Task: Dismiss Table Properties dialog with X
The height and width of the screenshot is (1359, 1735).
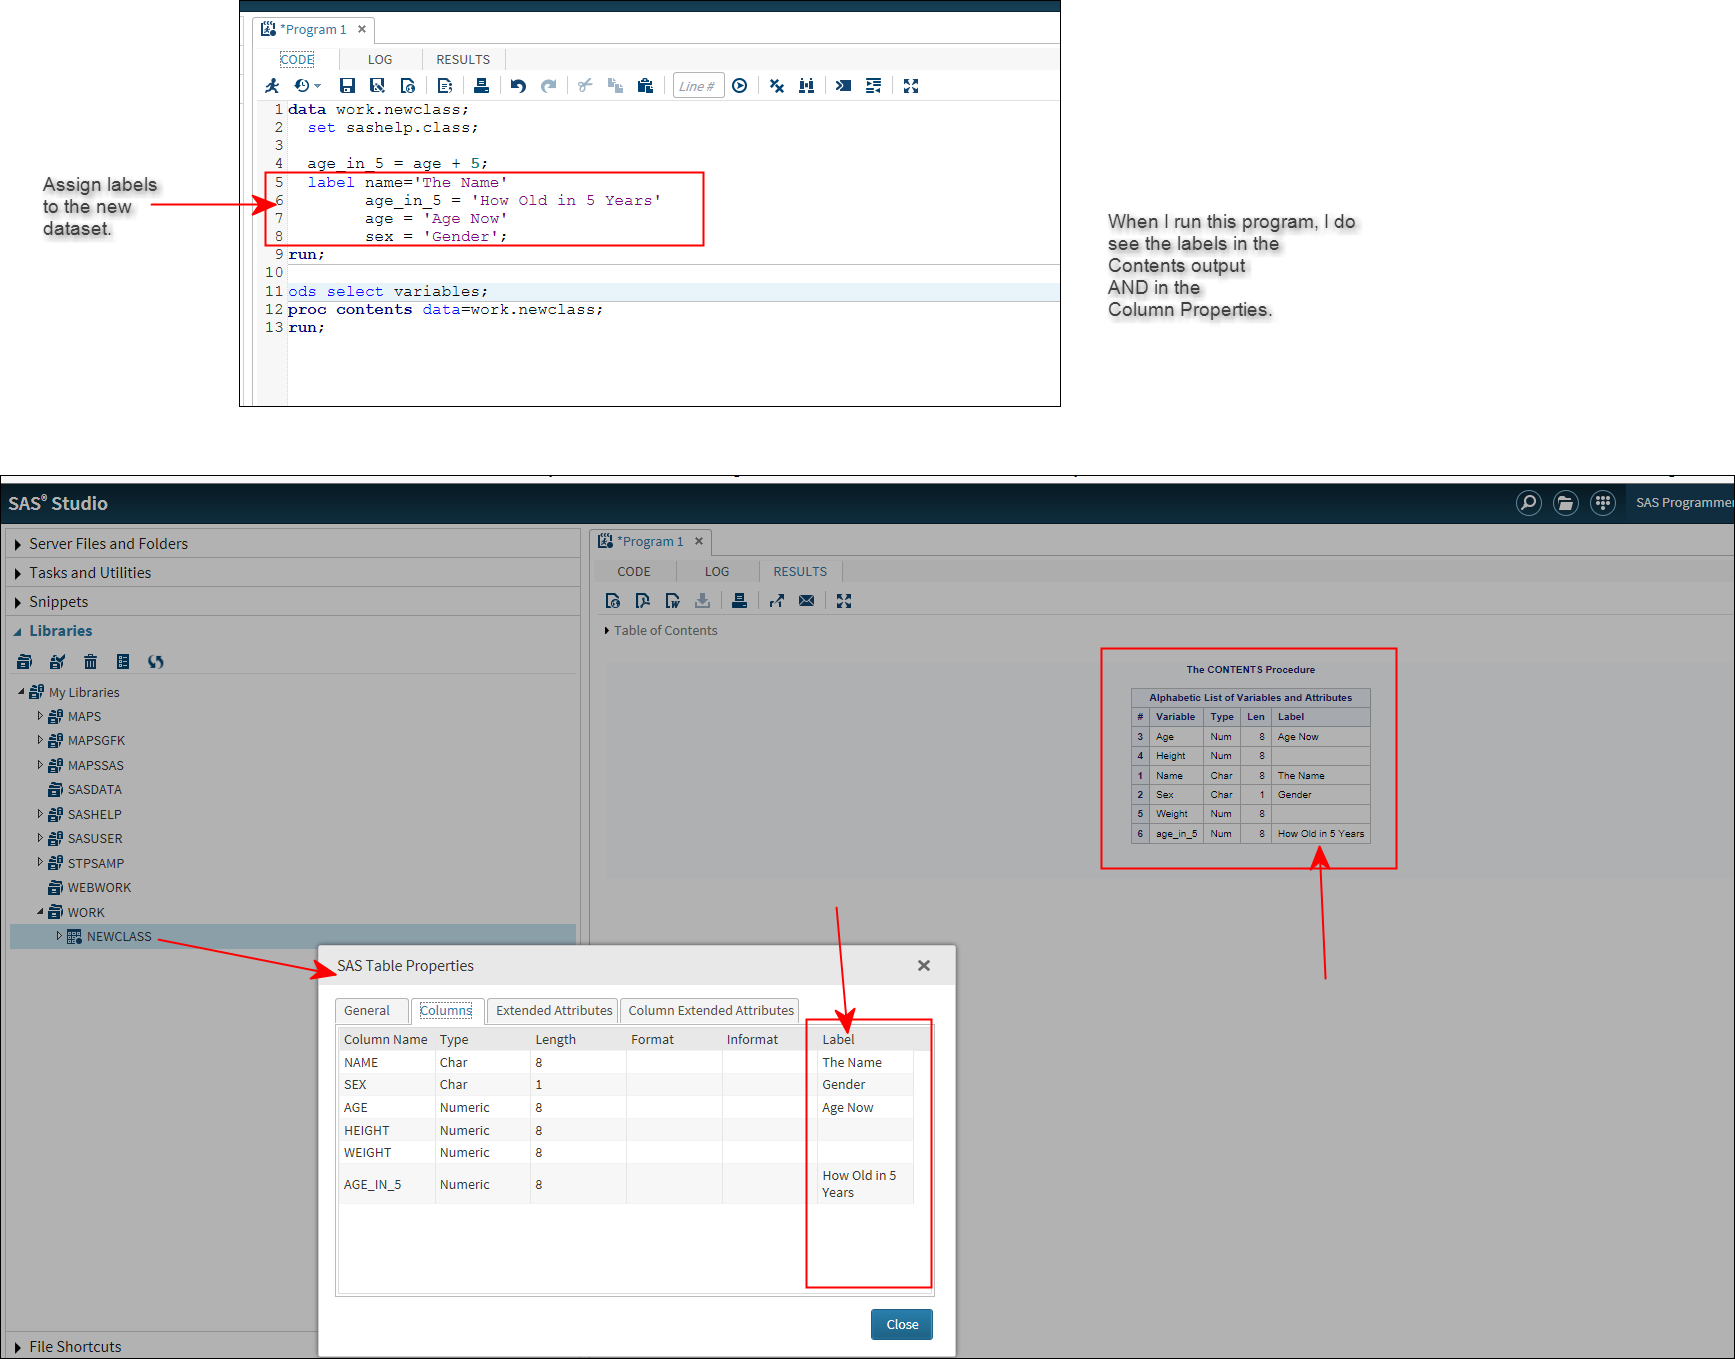Action: pyautogui.click(x=924, y=966)
